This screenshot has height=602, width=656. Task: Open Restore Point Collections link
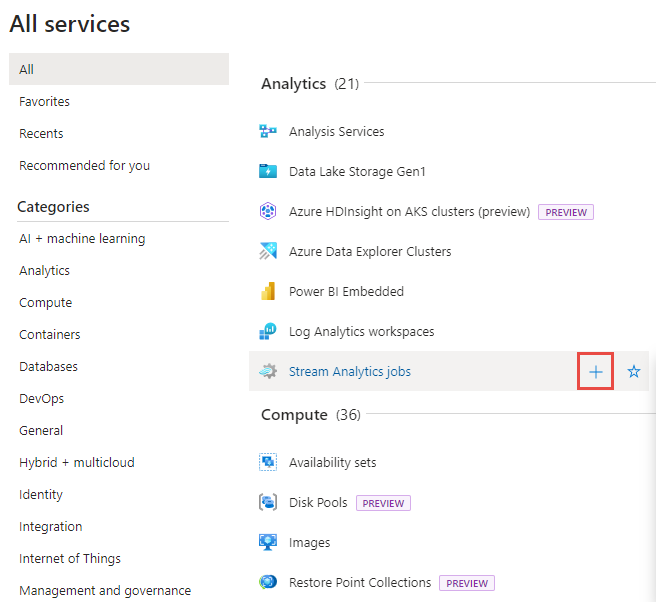pyautogui.click(x=360, y=583)
